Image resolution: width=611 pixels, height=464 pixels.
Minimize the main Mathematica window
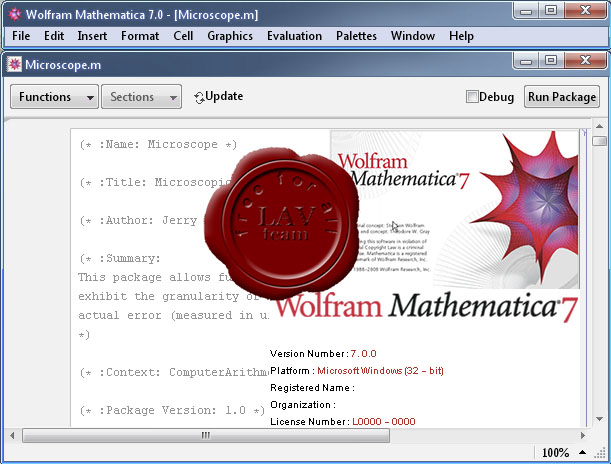(x=526, y=11)
